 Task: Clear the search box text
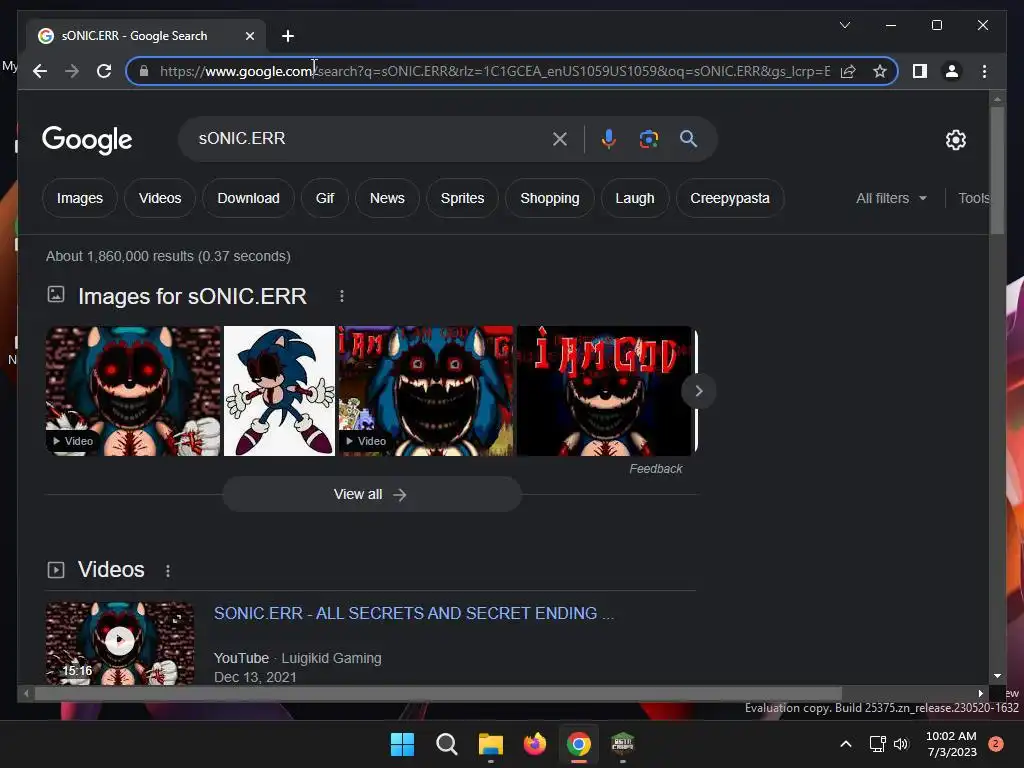click(x=560, y=139)
